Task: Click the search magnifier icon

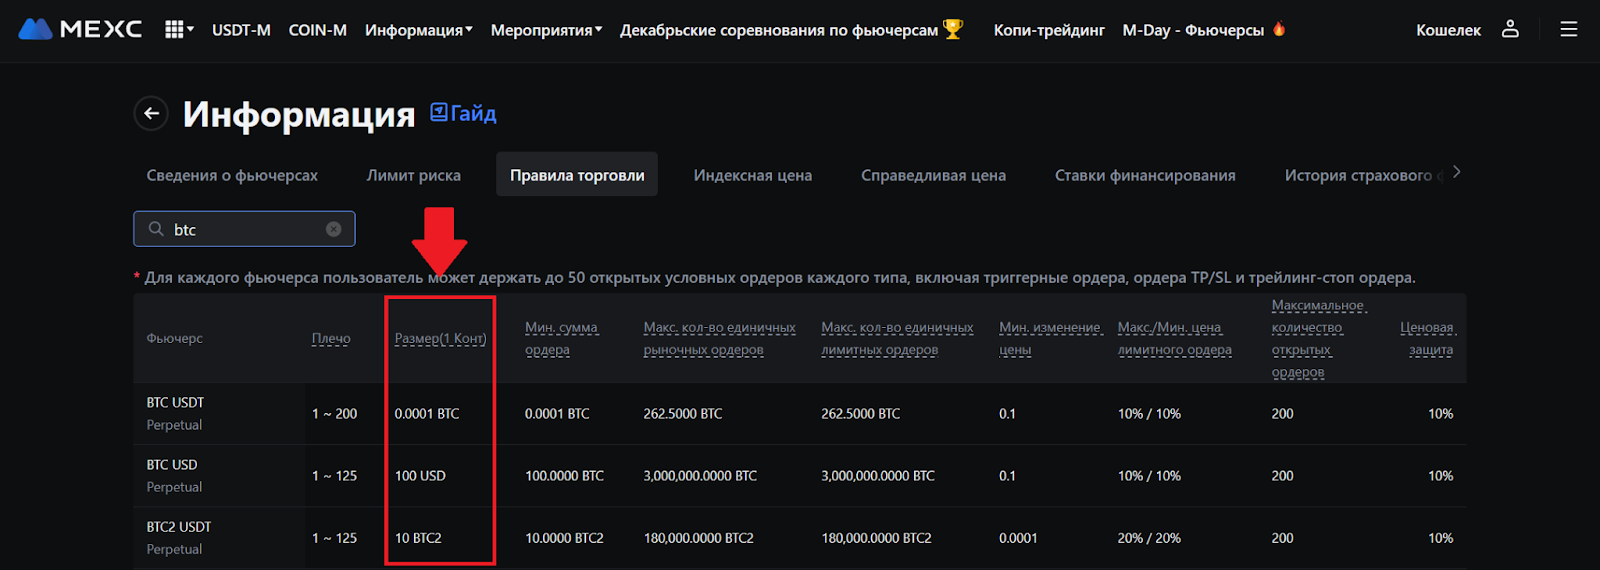Action: 156,229
